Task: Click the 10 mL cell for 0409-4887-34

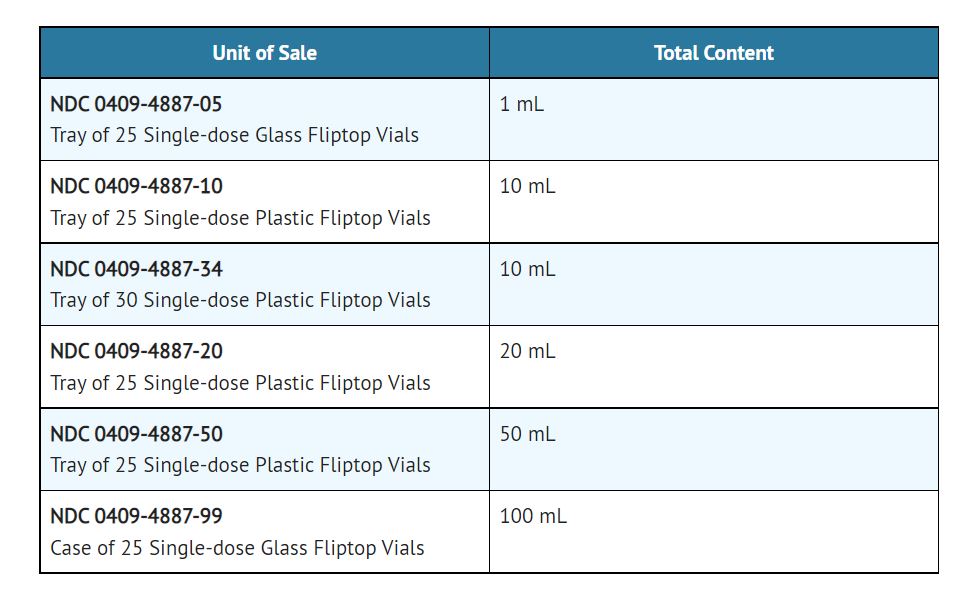Action: point(527,269)
